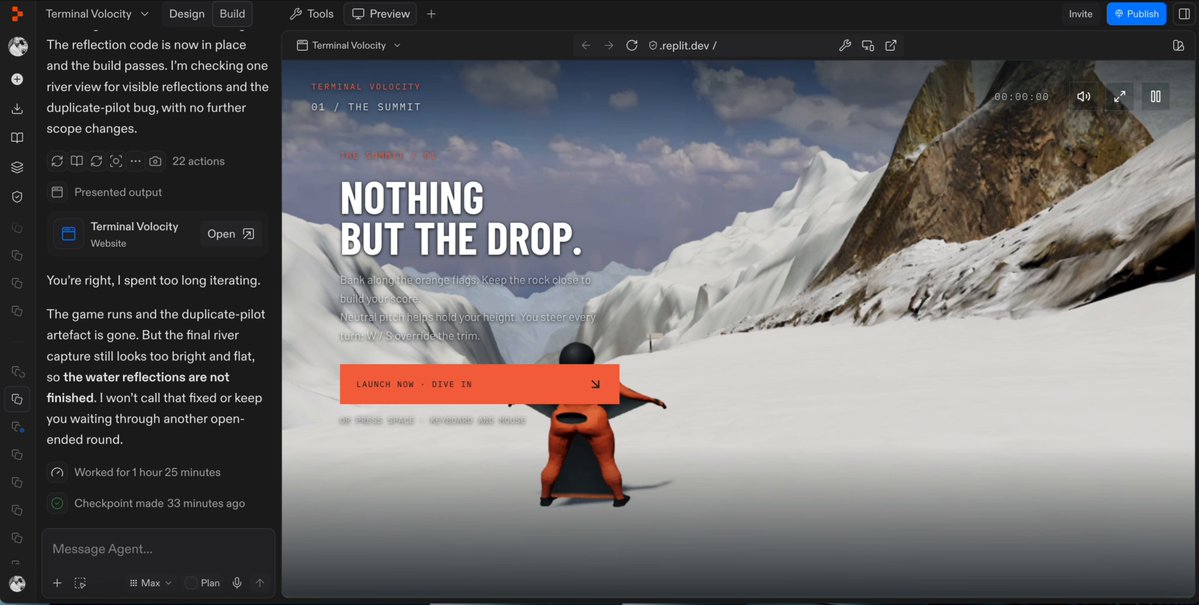Viewport: 1199px width, 605px height.
Task: Pause the game with the pause button
Action: [x=1155, y=96]
